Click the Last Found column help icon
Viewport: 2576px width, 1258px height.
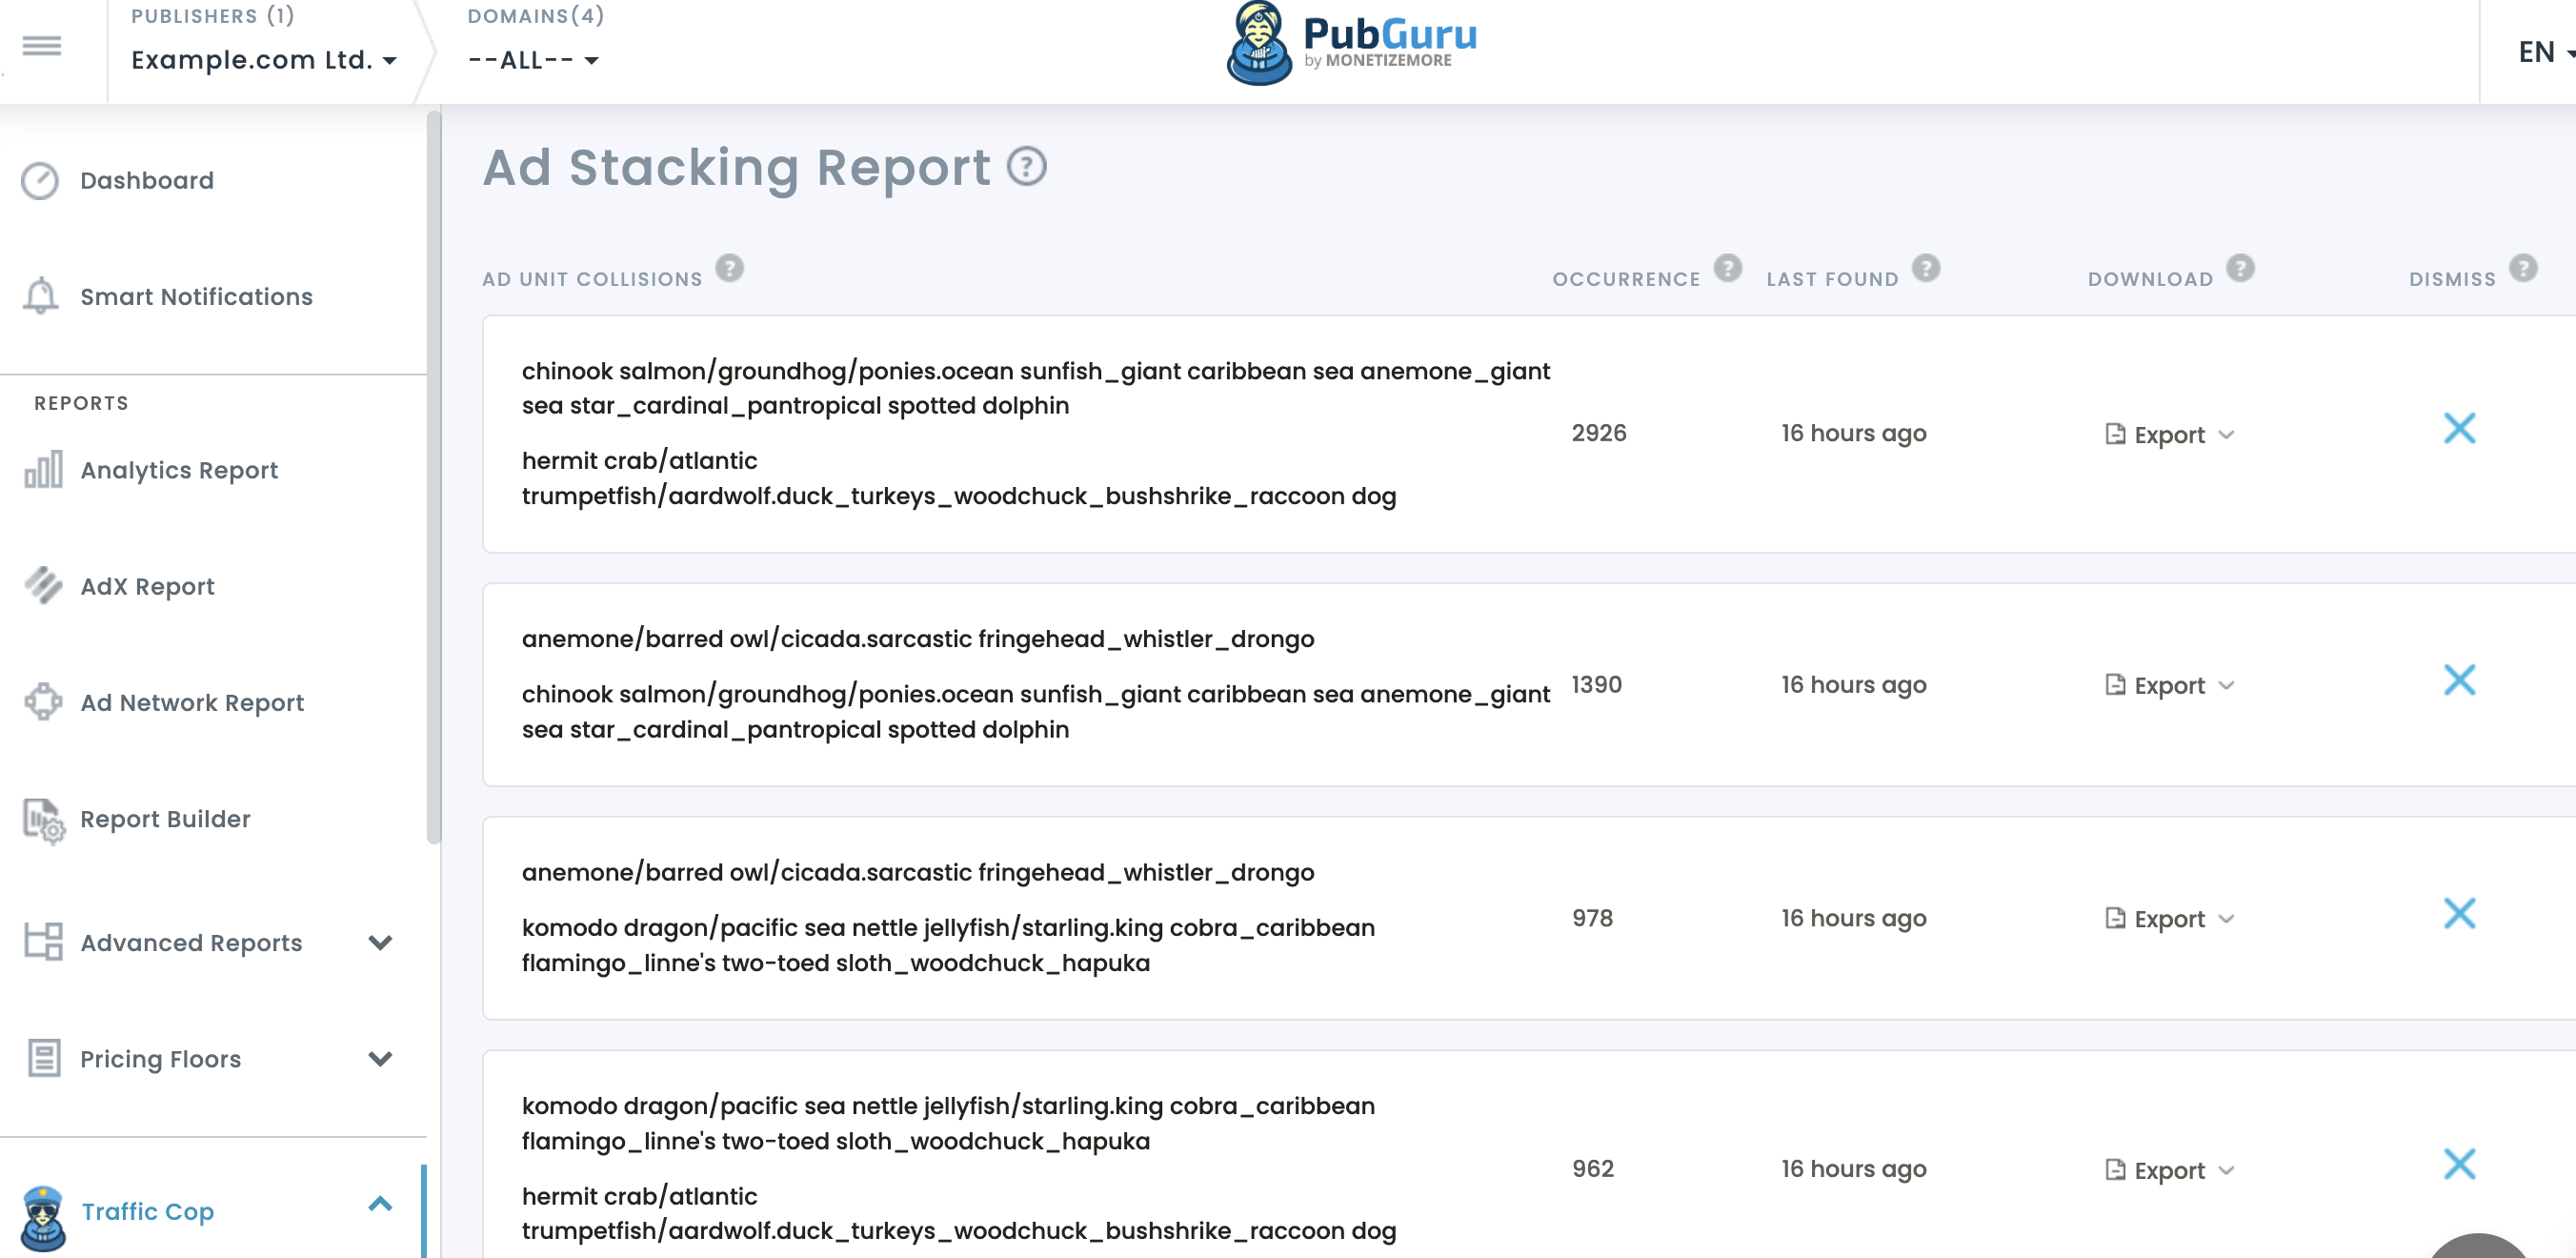tap(1925, 268)
